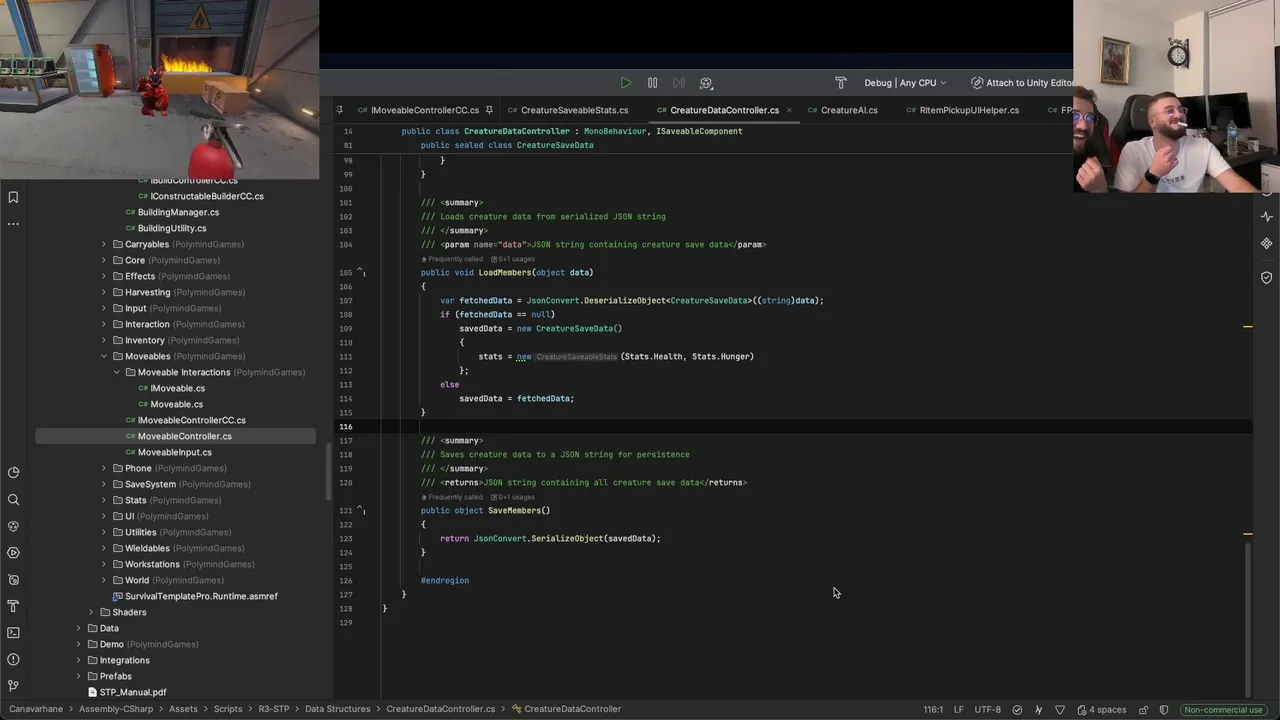Screen dimensions: 1280x720
Task: Open the 4 spaces indent settings
Action: coord(1103,710)
